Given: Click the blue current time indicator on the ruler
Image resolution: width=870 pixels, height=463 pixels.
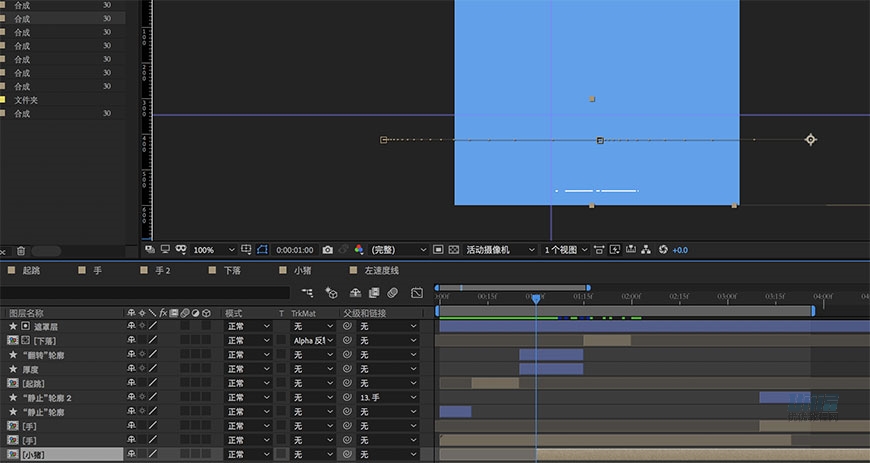Looking at the screenshot, I should [x=536, y=299].
